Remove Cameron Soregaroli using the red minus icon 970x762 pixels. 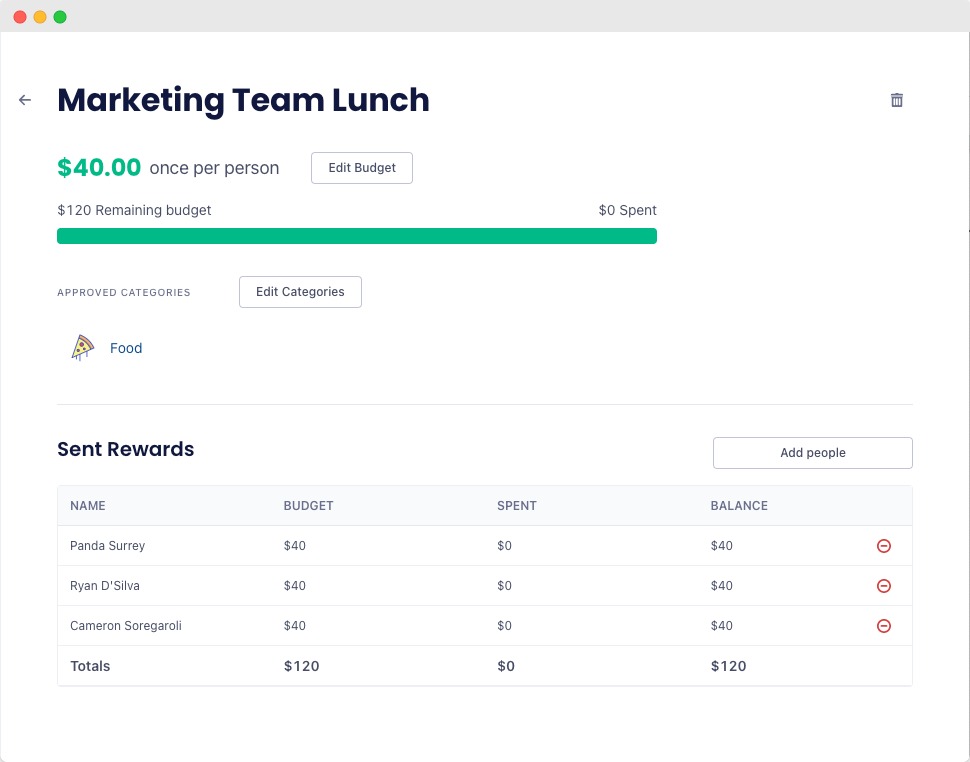coord(884,626)
